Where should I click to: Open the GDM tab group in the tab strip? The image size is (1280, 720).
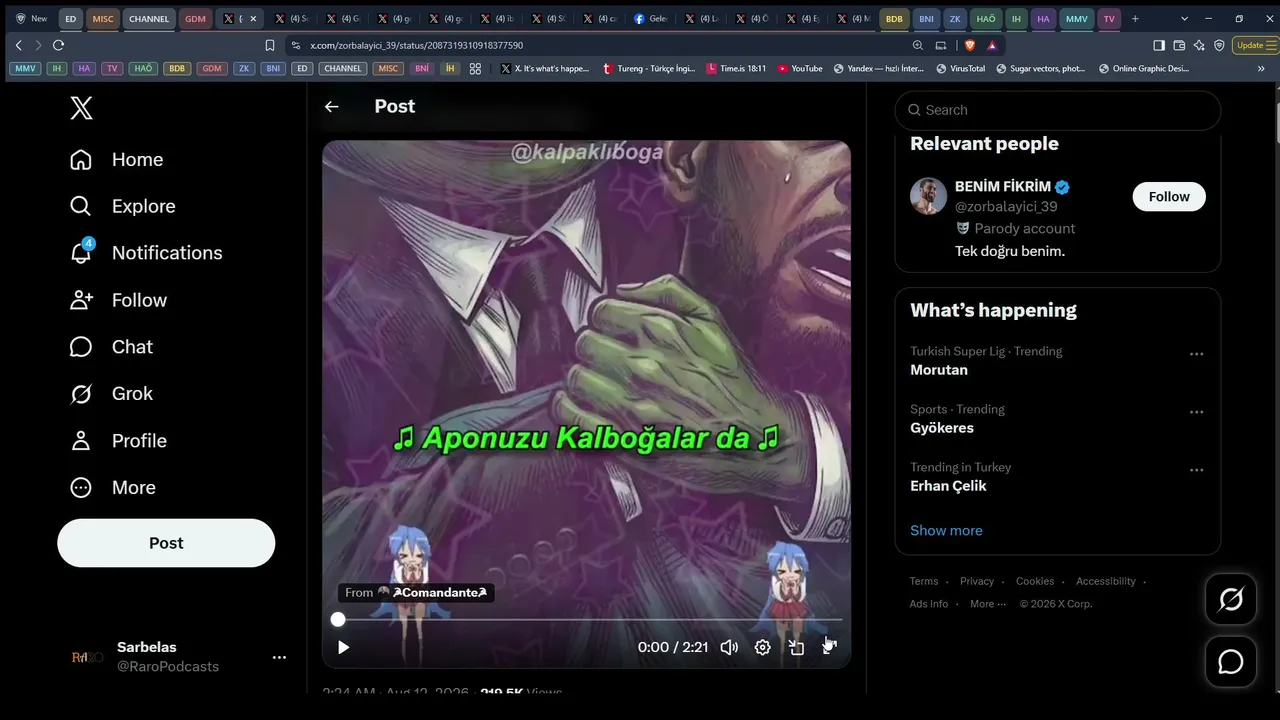click(195, 18)
